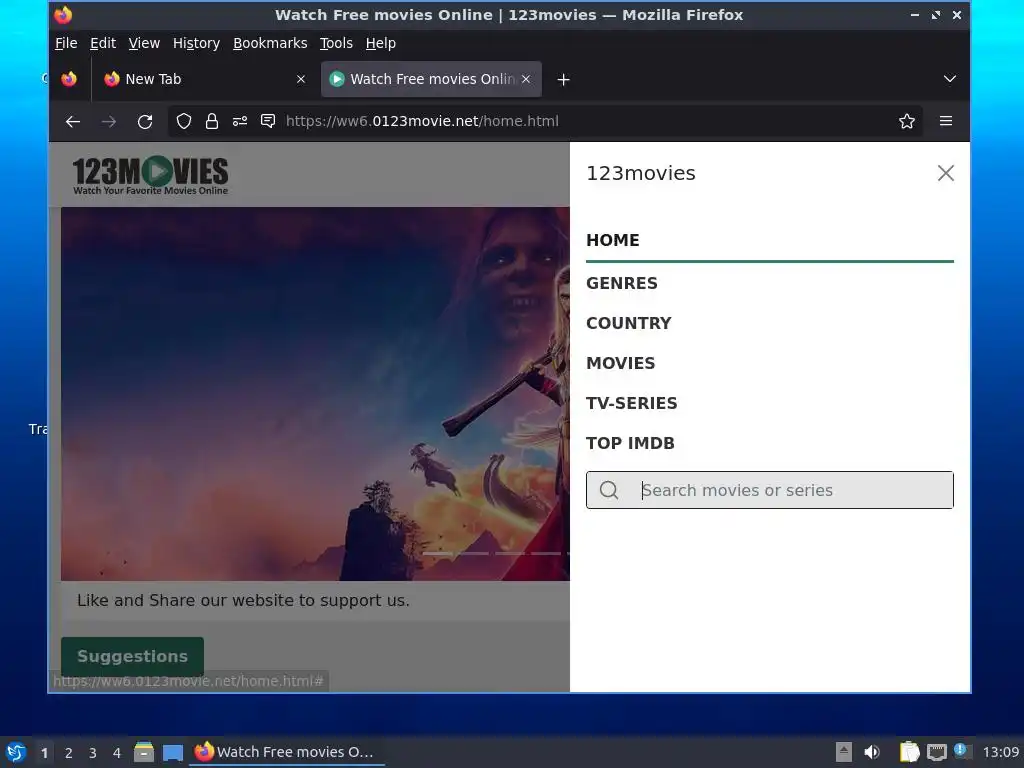Screen dimensions: 1024x768
Task: Select the Firefox window taskbar entry
Action: tap(286, 752)
